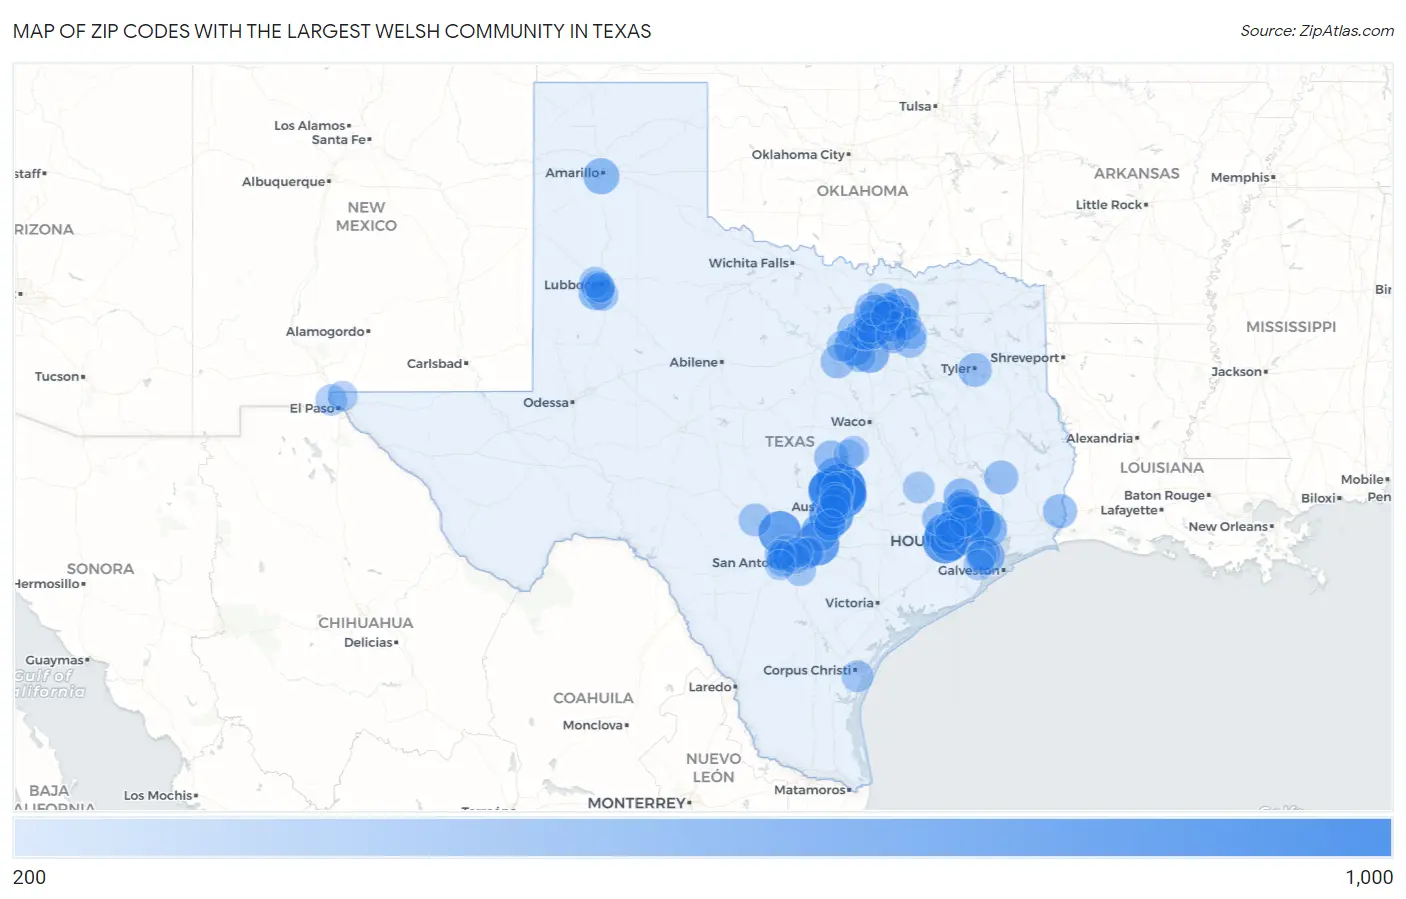Click the LOUISIANA state label
The width and height of the screenshot is (1406, 899).
pyautogui.click(x=1161, y=468)
